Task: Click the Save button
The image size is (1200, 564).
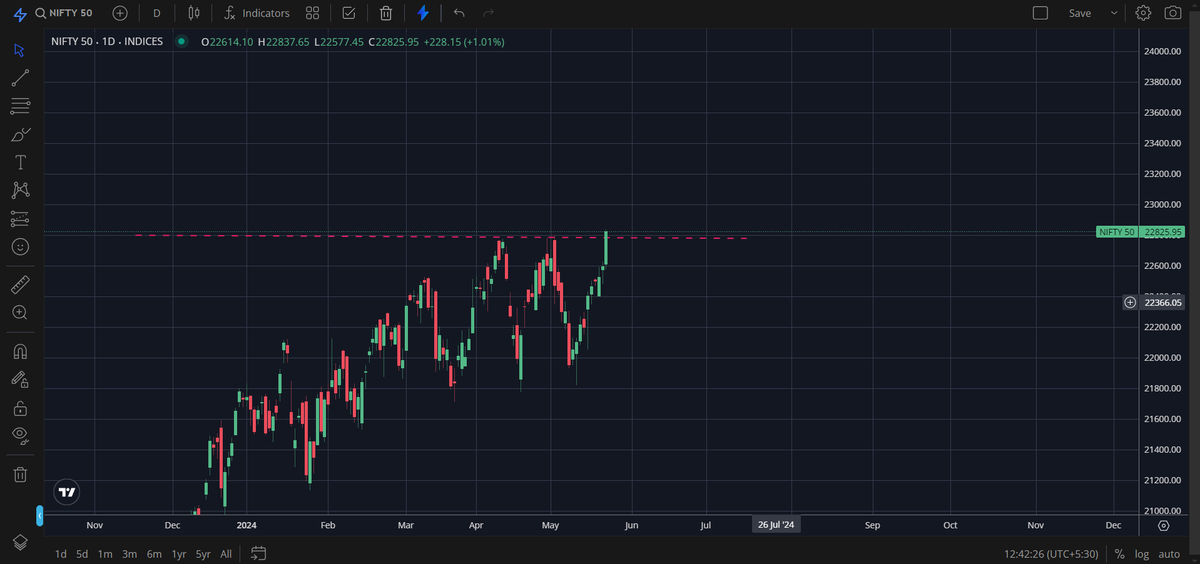Action: 1080,13
